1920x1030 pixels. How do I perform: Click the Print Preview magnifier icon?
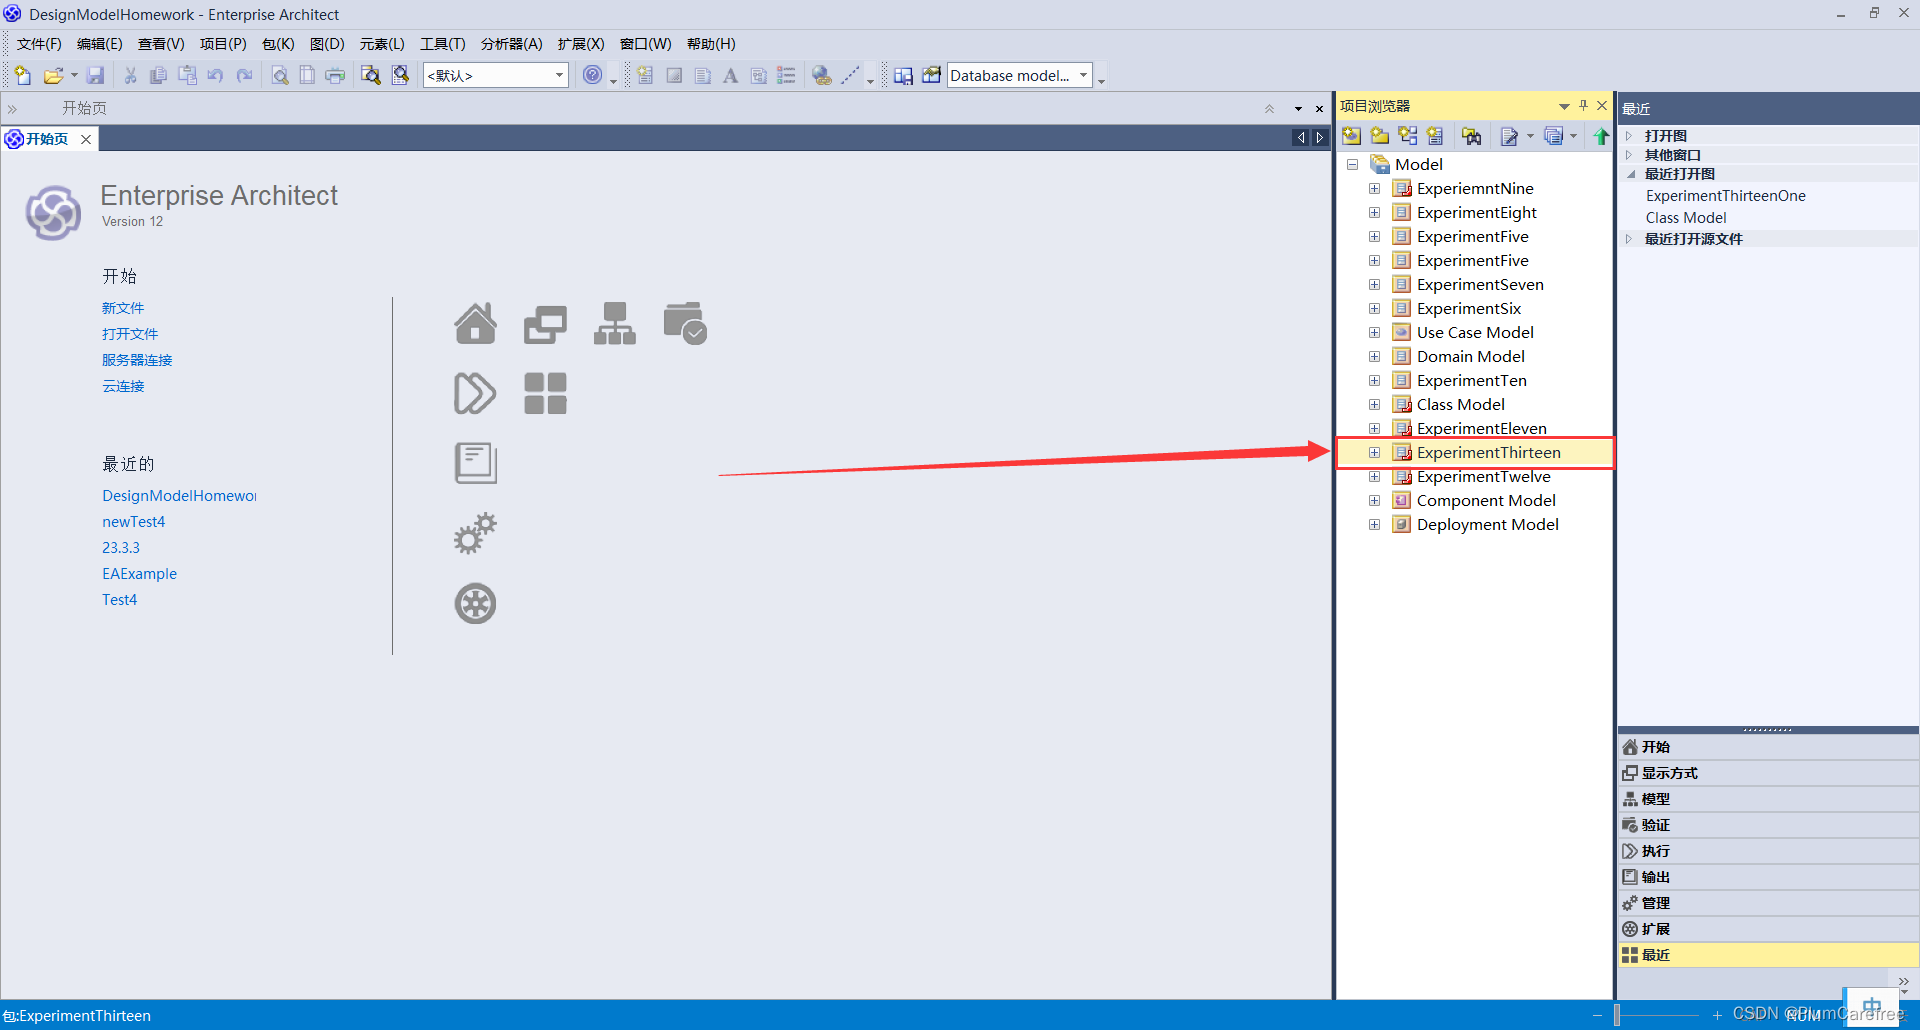coord(280,75)
